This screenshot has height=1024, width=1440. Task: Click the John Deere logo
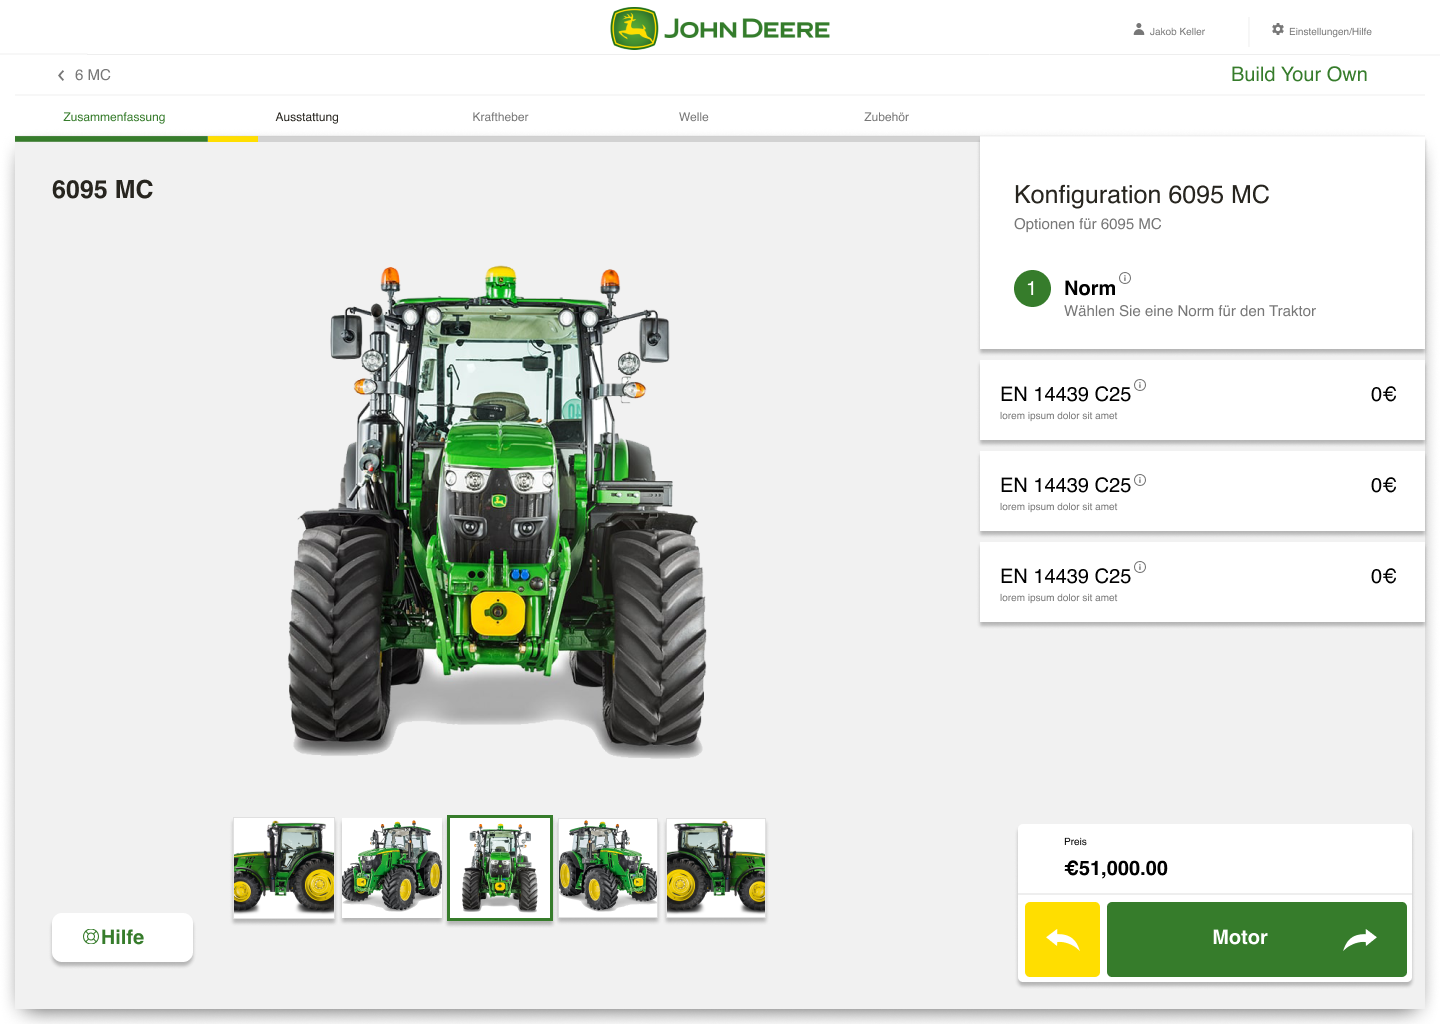pos(720,29)
